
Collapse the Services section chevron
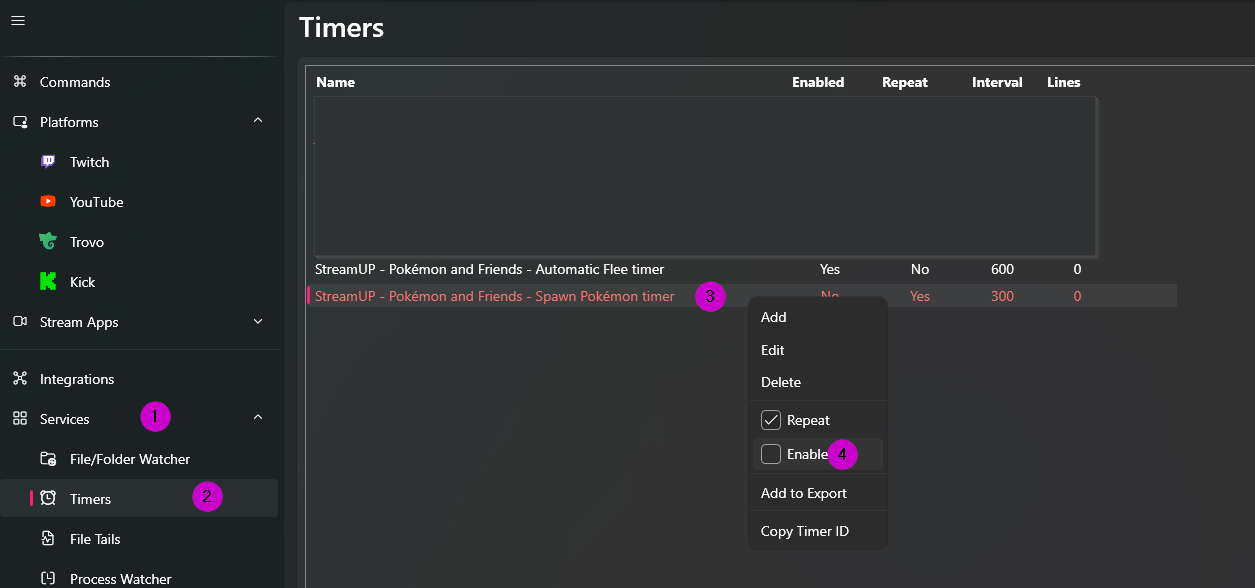(x=258, y=418)
